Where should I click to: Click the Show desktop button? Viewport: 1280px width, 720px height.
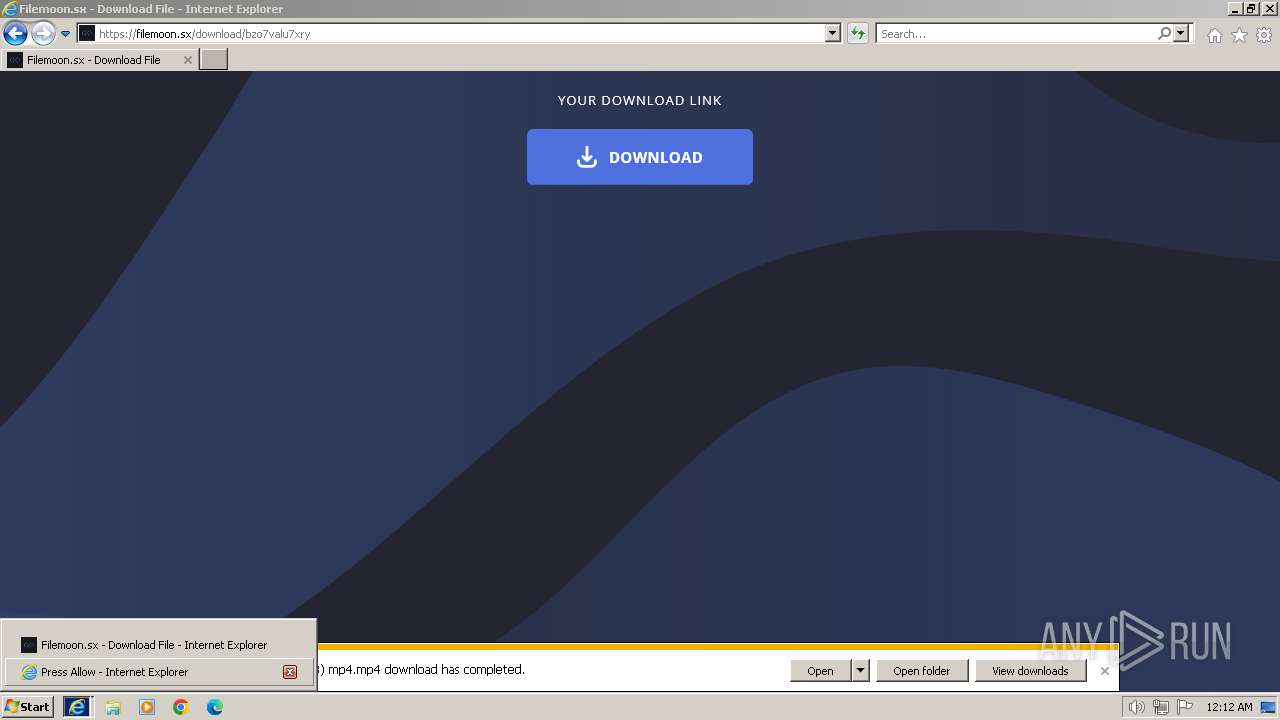click(1268, 707)
